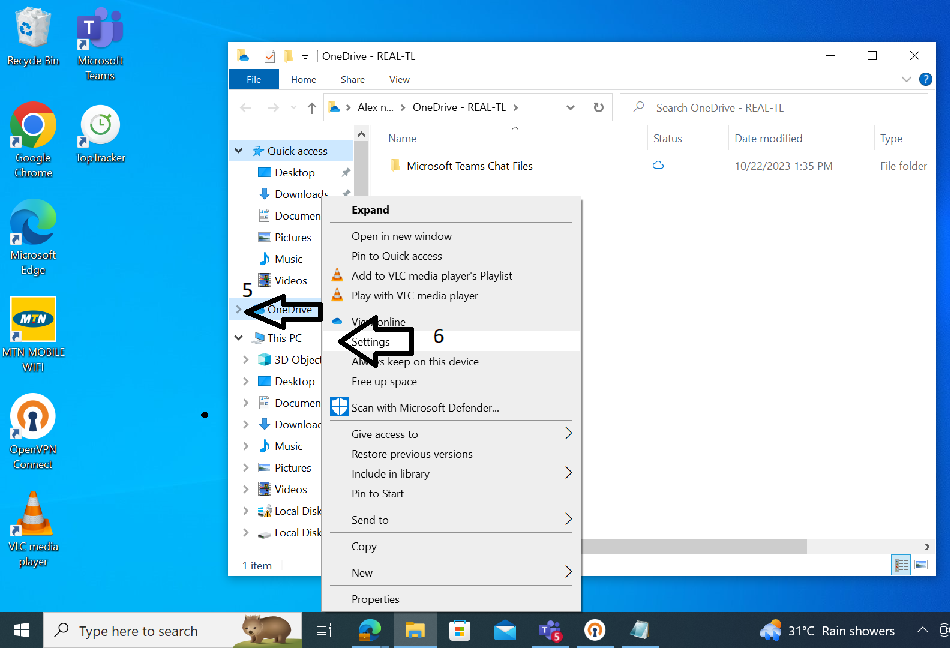Expand Pictures under This PC
This screenshot has width=950, height=652.
[x=245, y=468]
